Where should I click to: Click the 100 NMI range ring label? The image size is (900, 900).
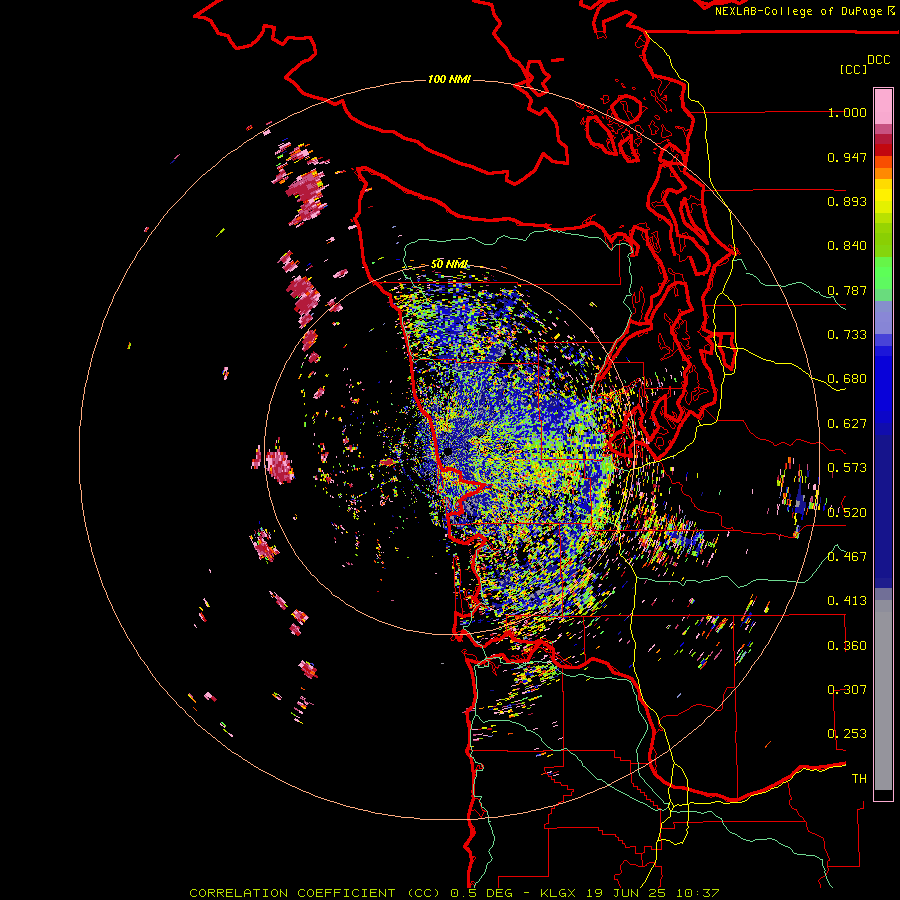(449, 79)
